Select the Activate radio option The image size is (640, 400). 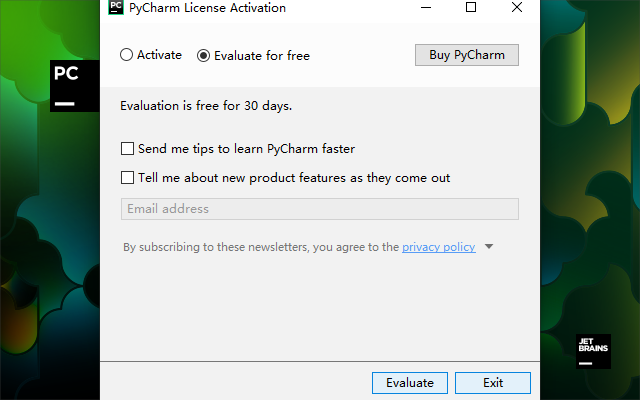(127, 55)
